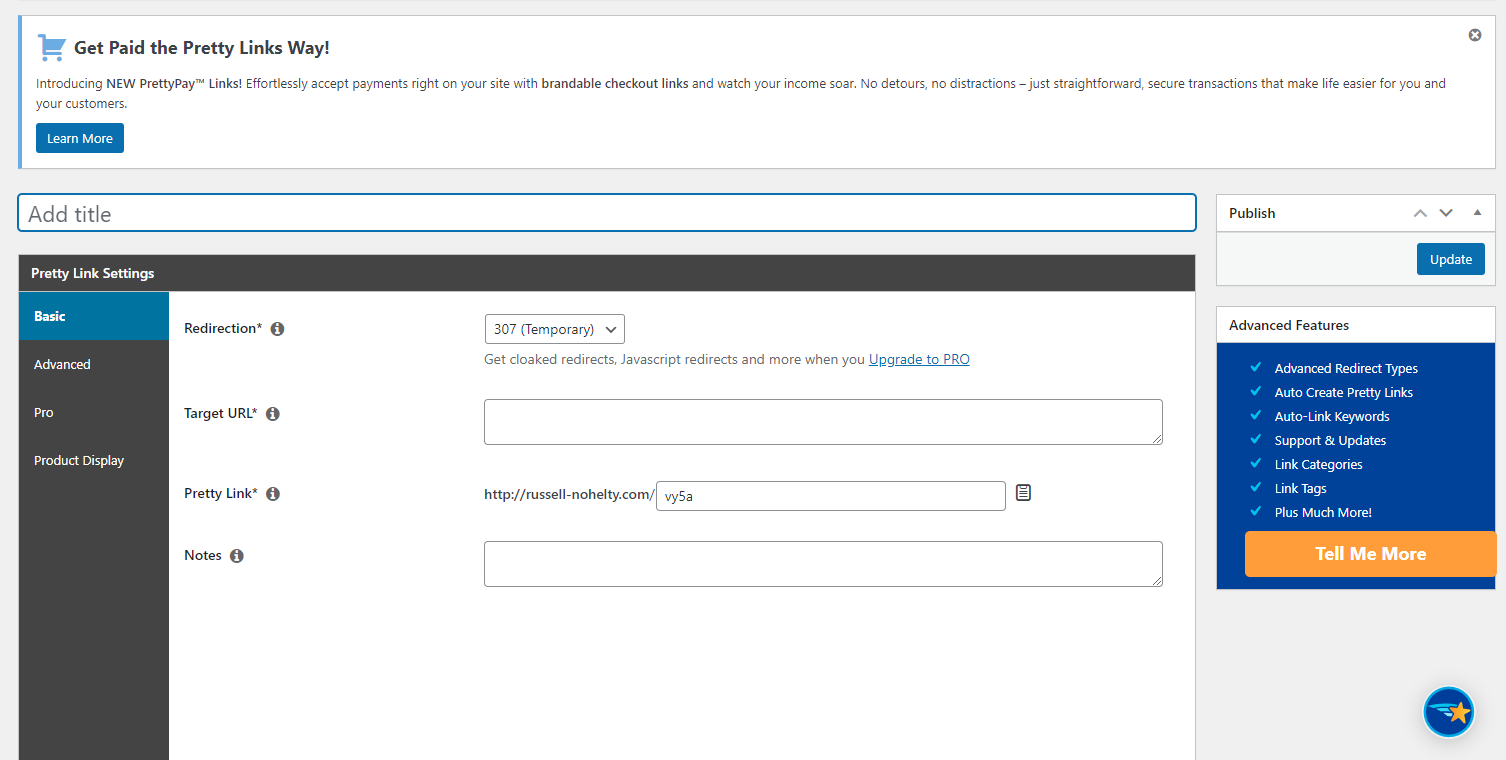Click Support & Updates text
This screenshot has height=760, width=1506.
(x=1330, y=441)
